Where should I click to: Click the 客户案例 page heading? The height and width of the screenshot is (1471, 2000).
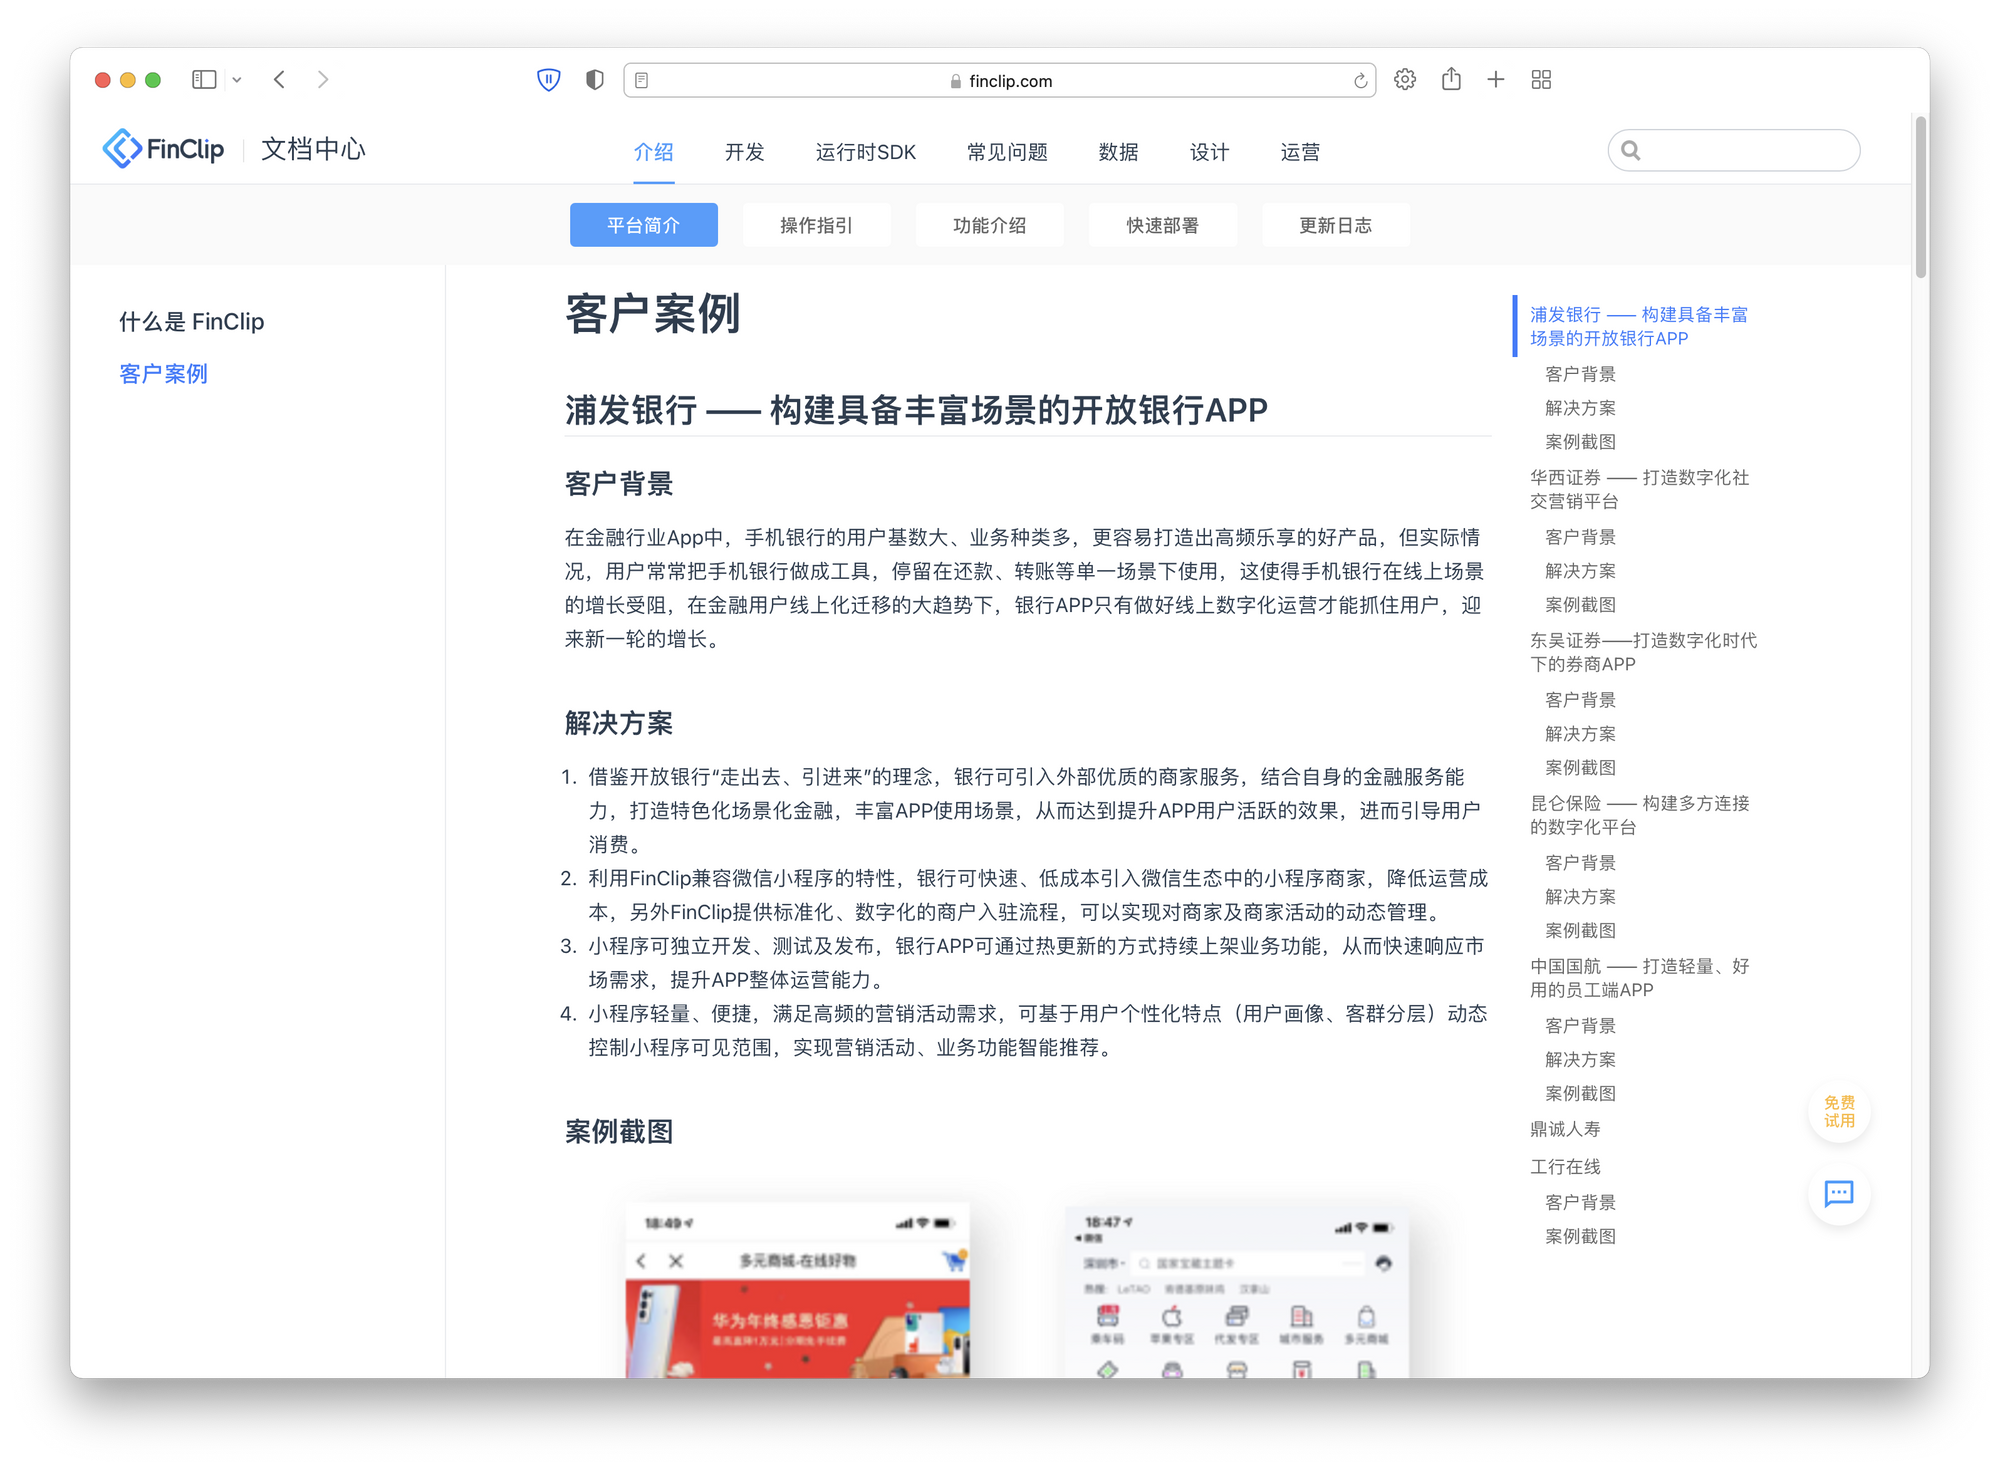click(653, 314)
